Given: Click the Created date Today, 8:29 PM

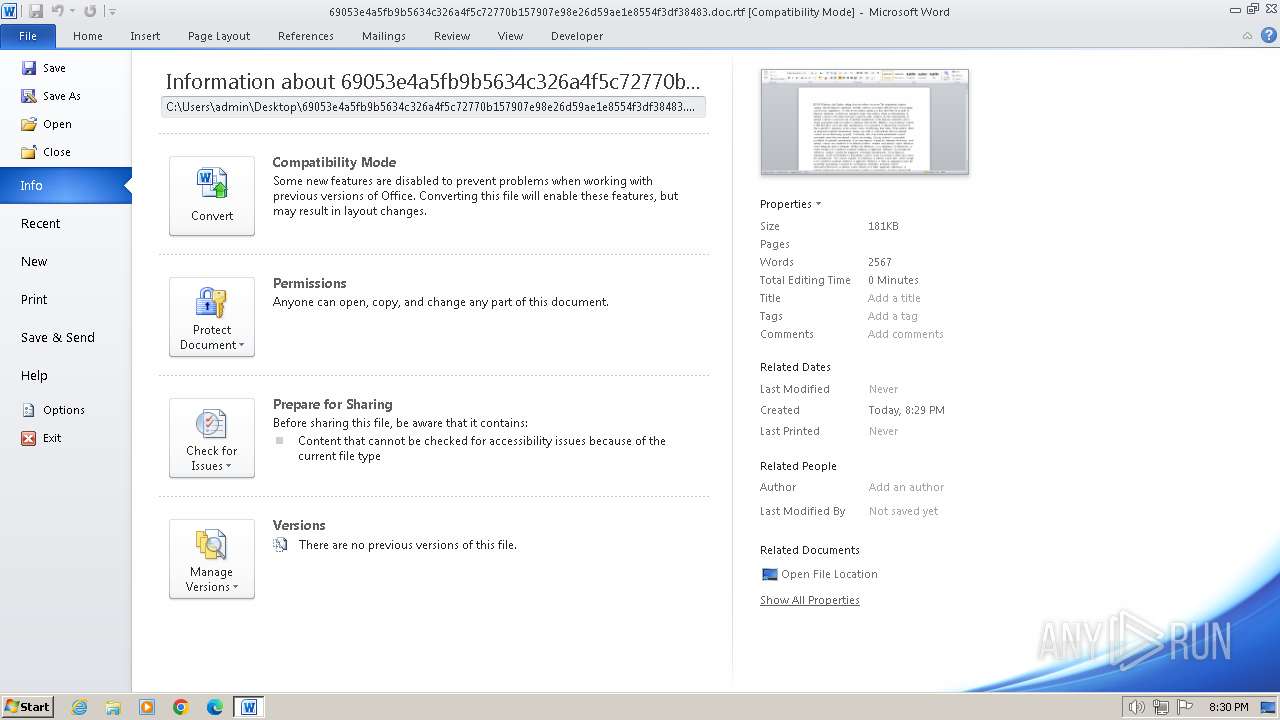Looking at the screenshot, I should pyautogui.click(x=906, y=410).
